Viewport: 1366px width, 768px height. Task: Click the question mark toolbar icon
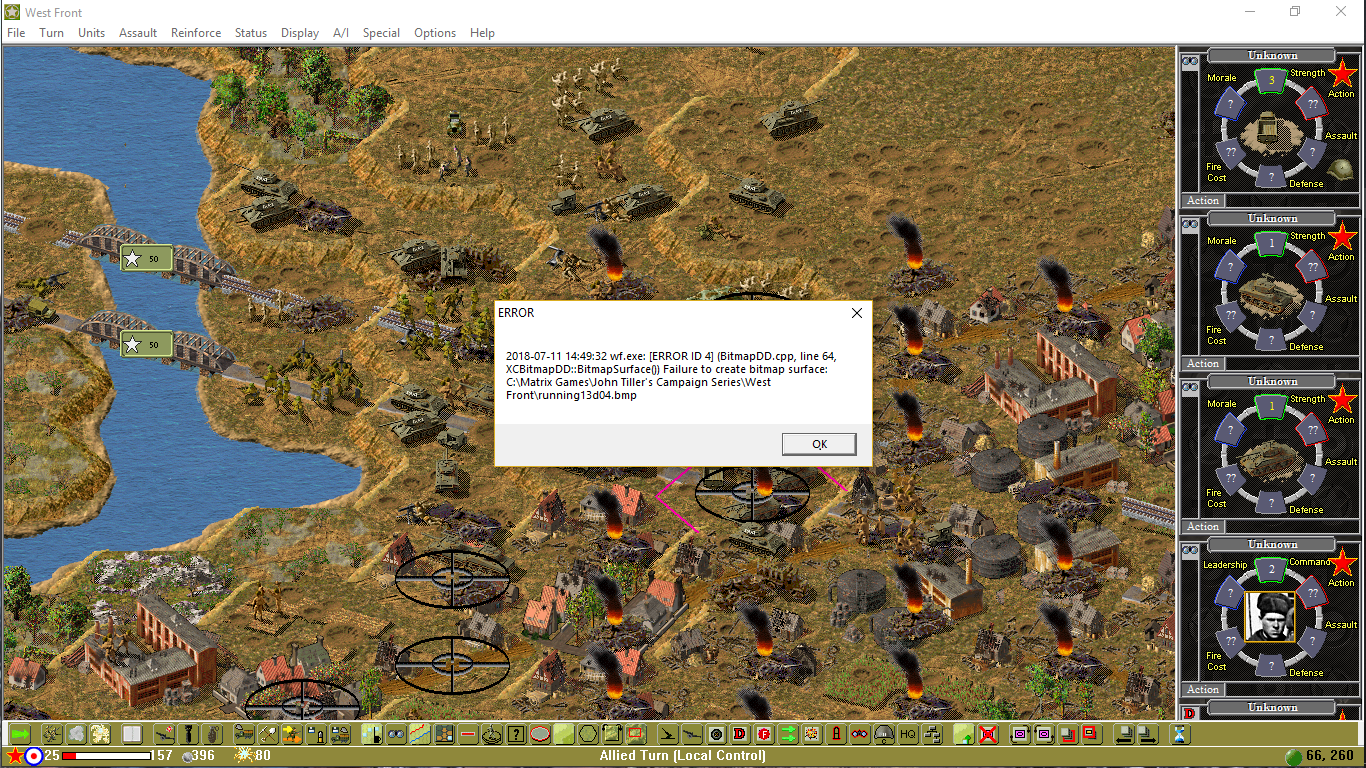pyautogui.click(x=516, y=734)
